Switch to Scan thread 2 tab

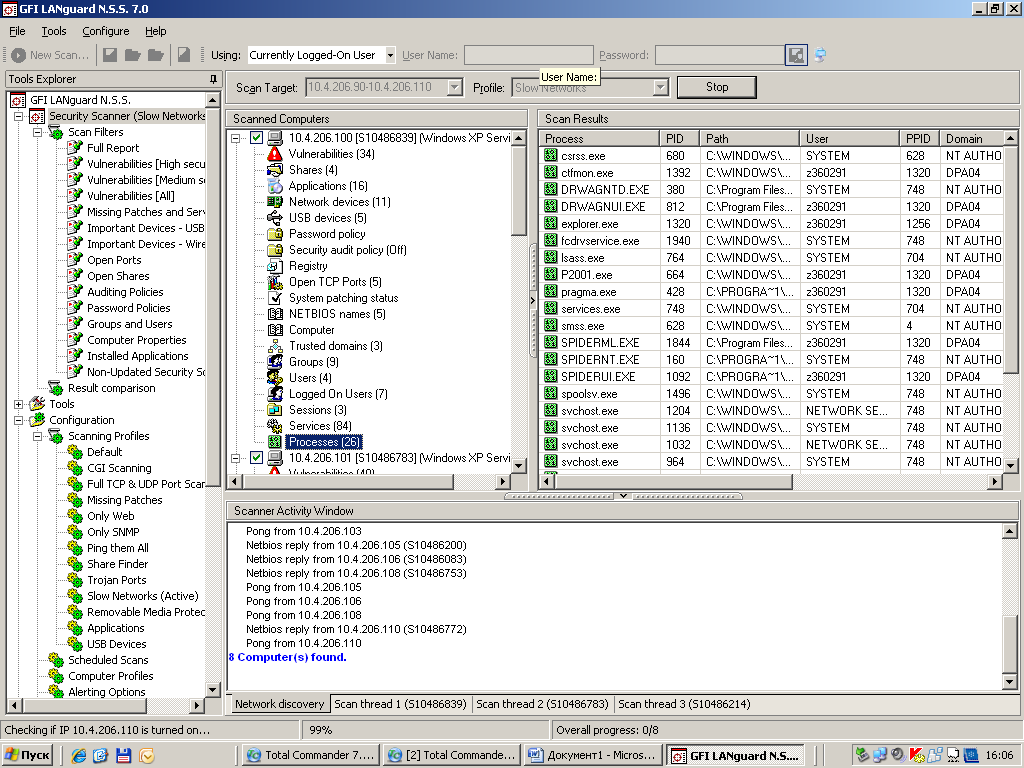[541, 704]
